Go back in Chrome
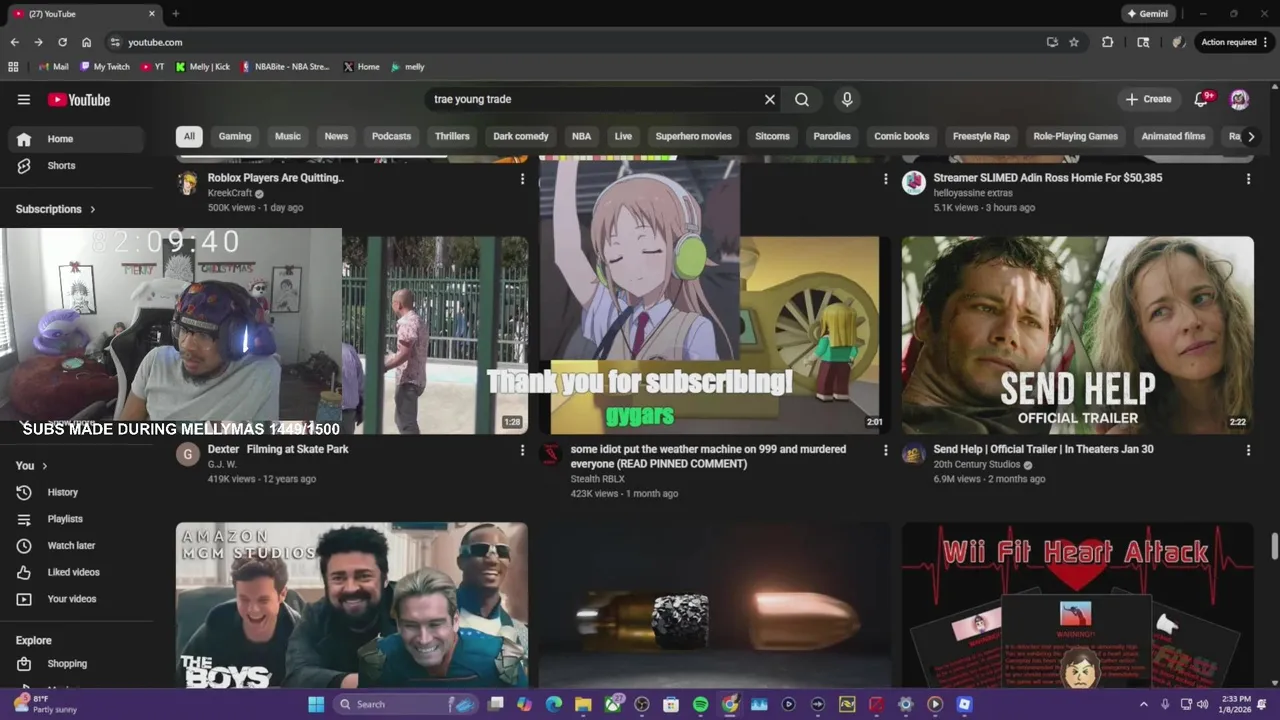1280x720 pixels. [14, 42]
